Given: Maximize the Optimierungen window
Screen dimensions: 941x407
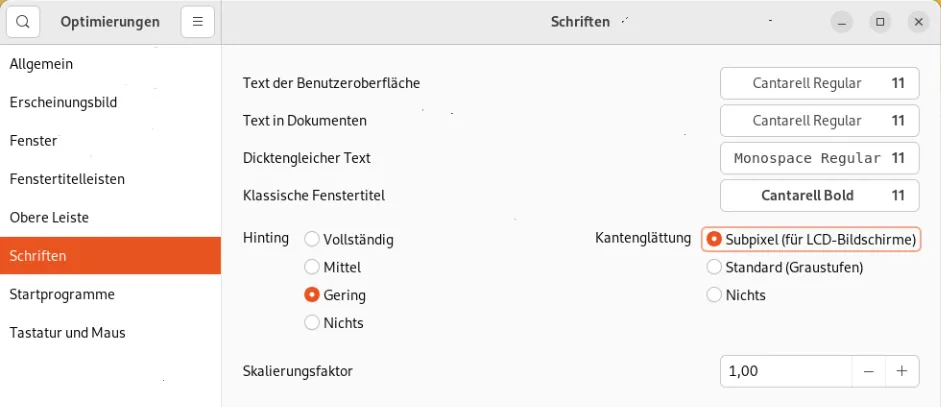Looking at the screenshot, I should 880,21.
